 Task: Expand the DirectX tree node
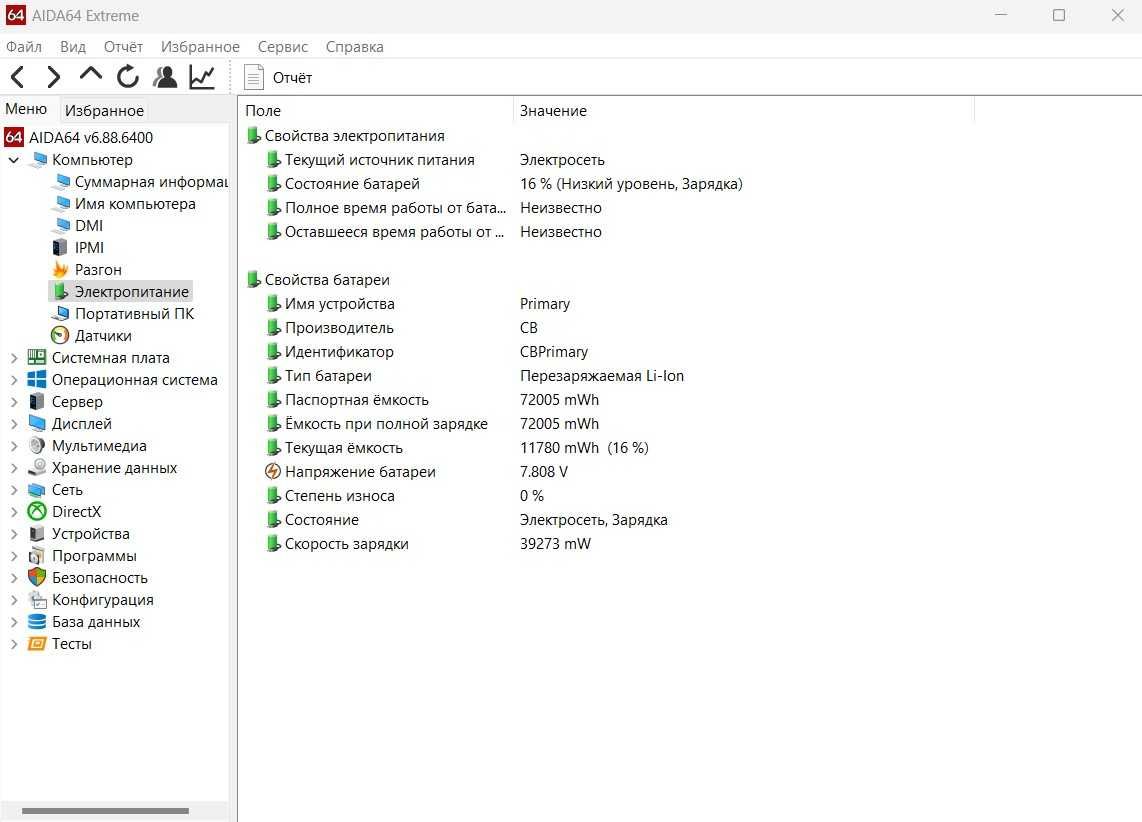[14, 512]
